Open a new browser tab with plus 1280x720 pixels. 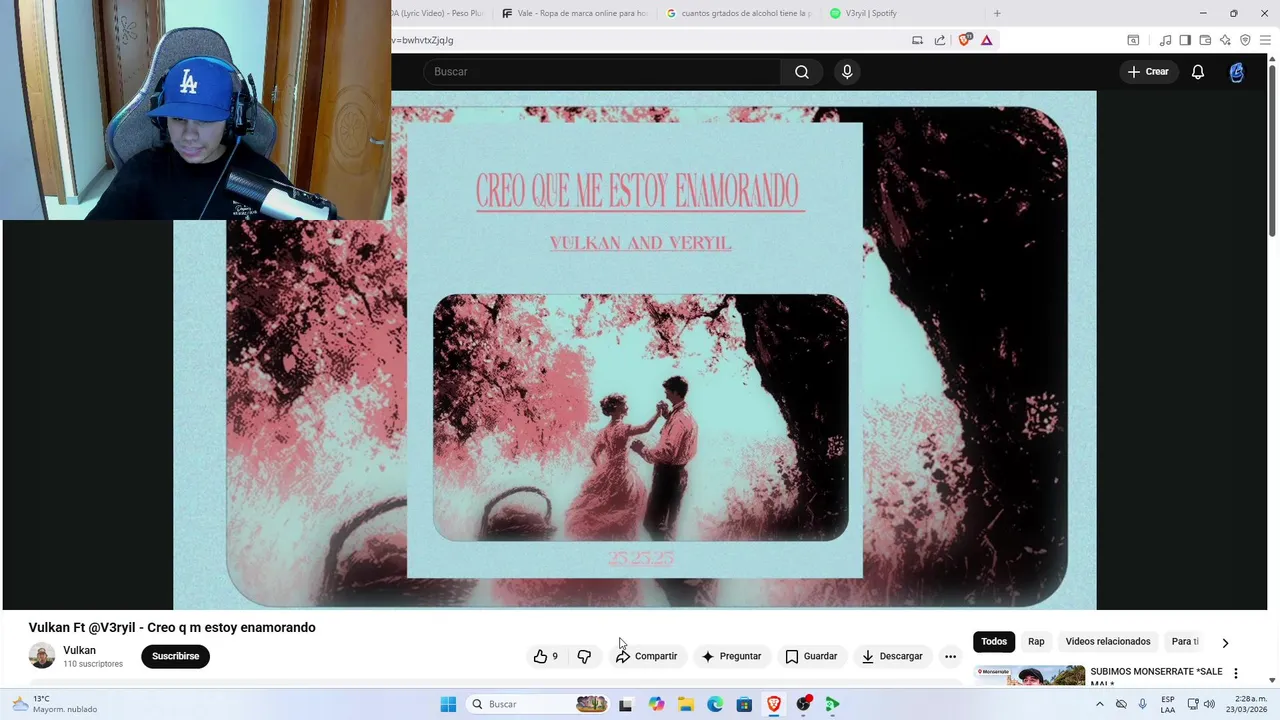pyautogui.click(x=997, y=13)
